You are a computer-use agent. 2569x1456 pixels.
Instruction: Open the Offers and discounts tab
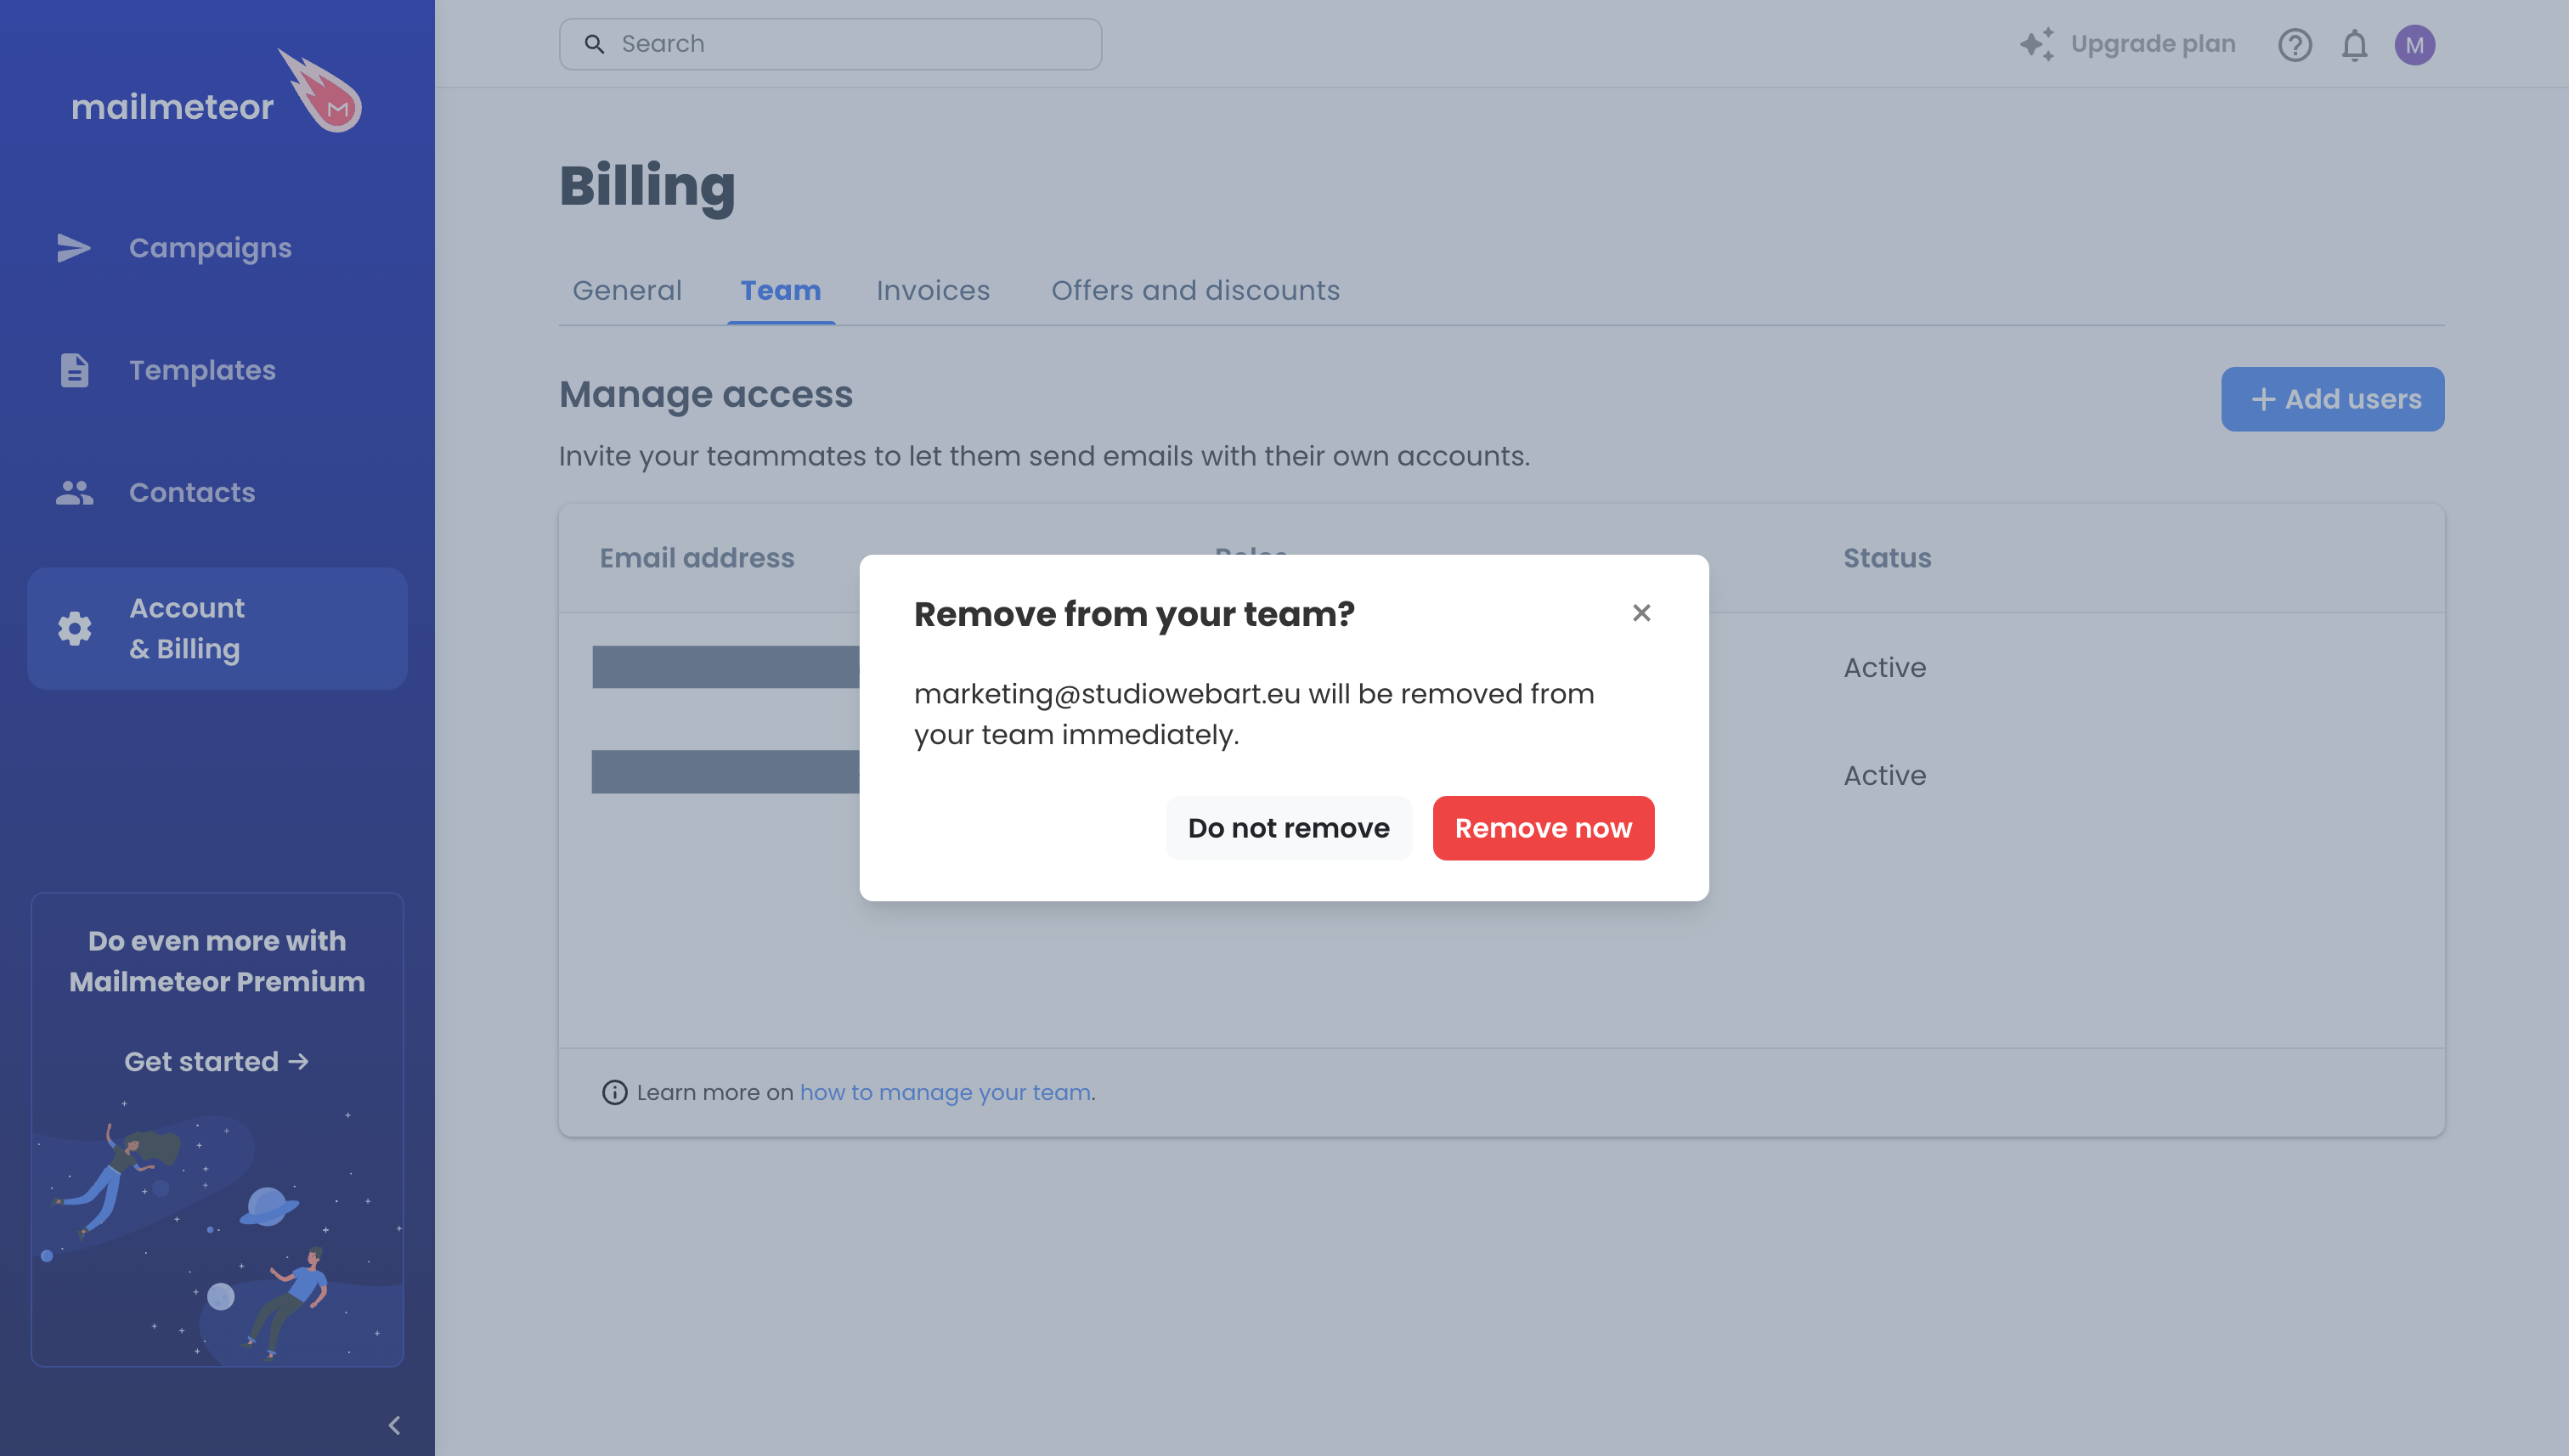(1195, 290)
